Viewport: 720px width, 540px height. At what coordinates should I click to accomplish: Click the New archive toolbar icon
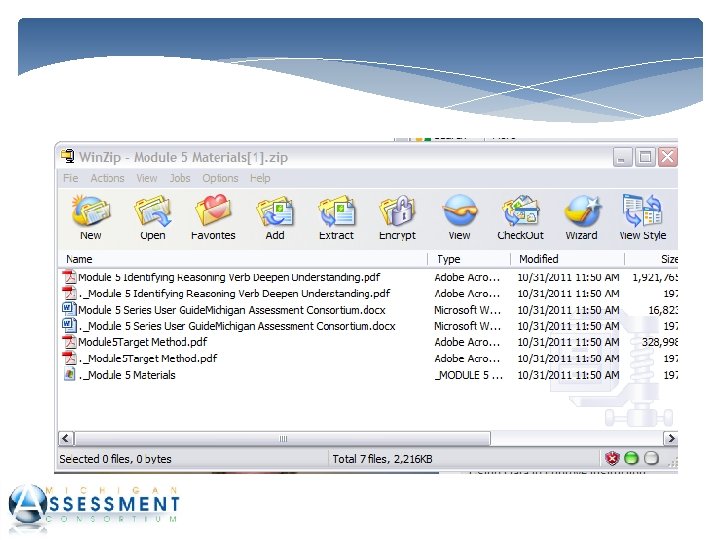(91, 211)
